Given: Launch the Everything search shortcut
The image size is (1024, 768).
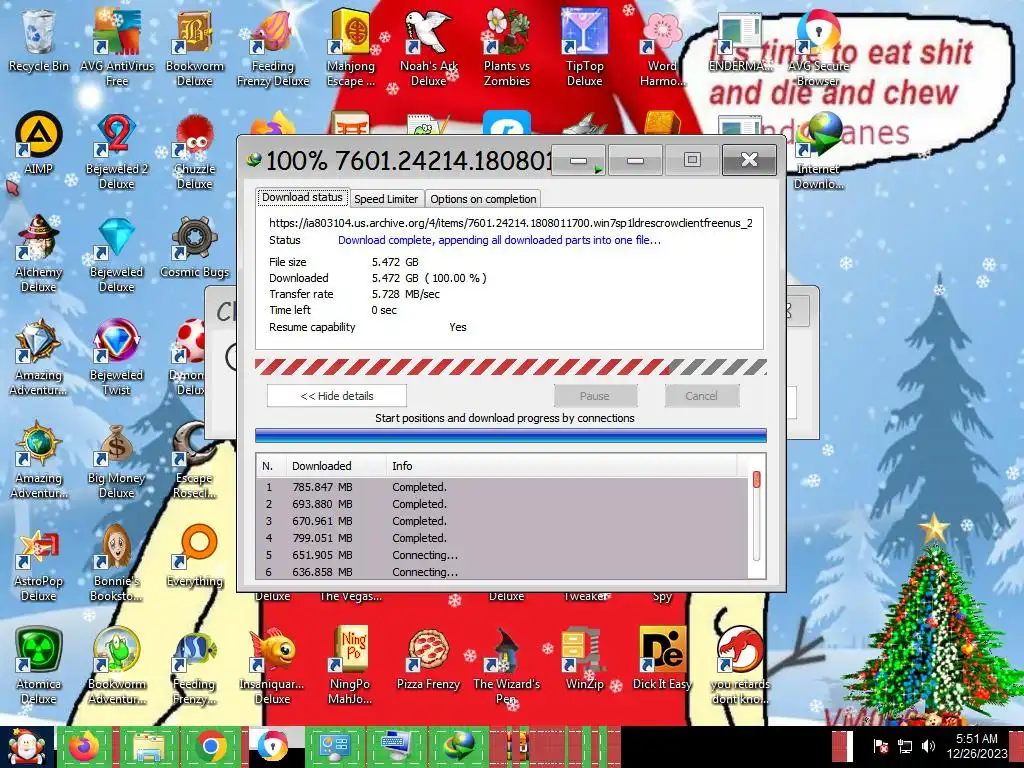Looking at the screenshot, I should pos(195,556).
